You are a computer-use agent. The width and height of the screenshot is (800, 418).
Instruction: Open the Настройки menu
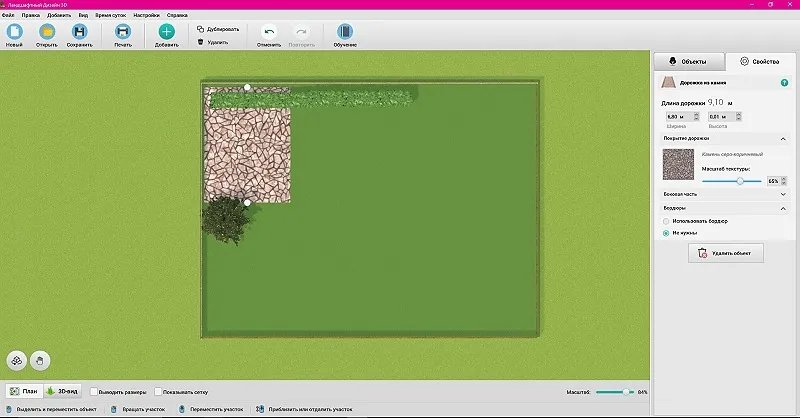click(146, 15)
